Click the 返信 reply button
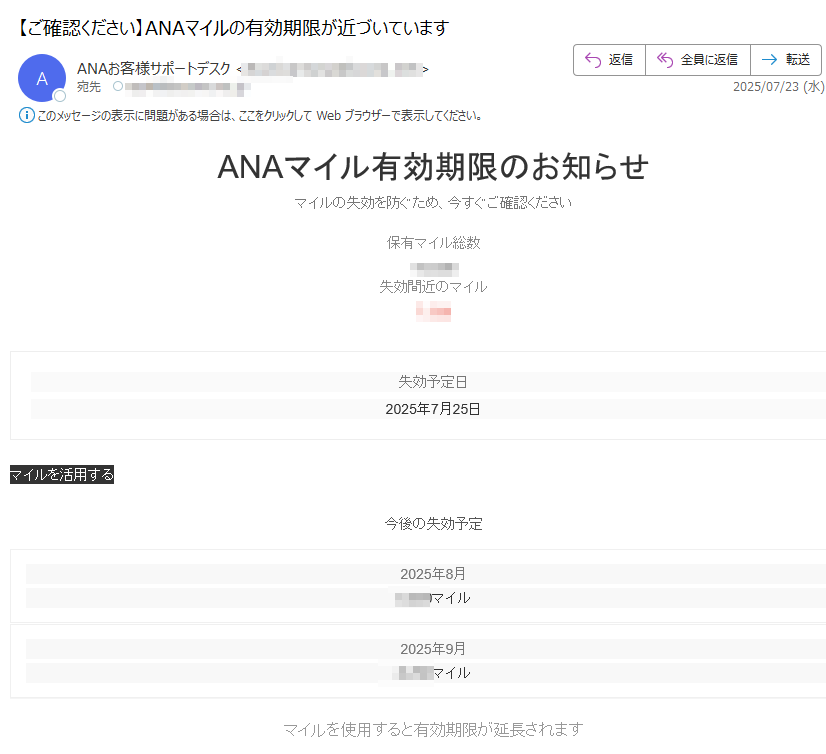 click(609, 60)
